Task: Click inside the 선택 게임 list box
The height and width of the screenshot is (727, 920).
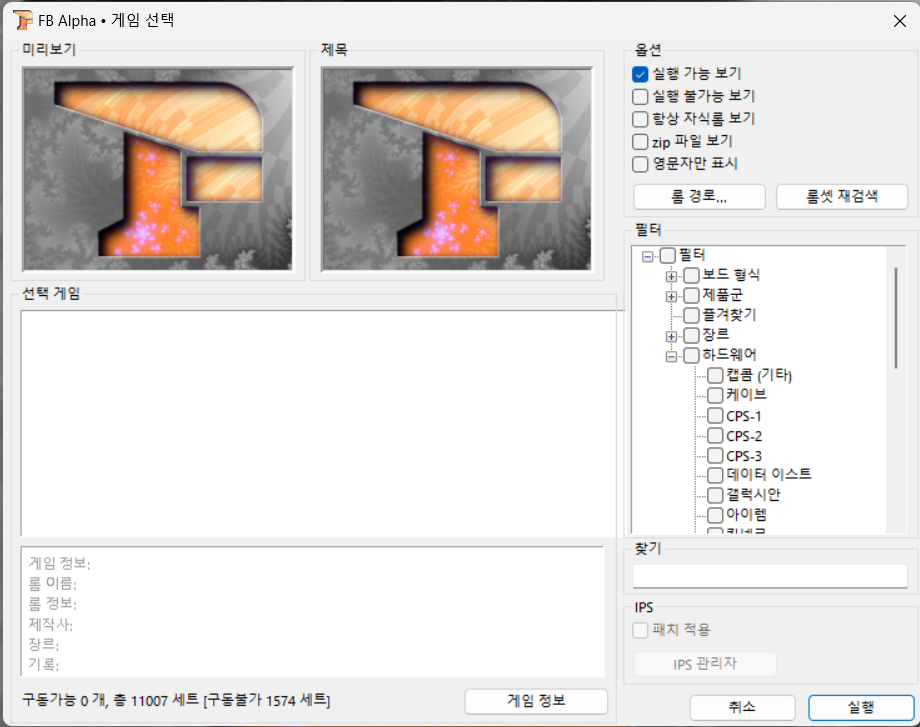Action: click(x=318, y=422)
